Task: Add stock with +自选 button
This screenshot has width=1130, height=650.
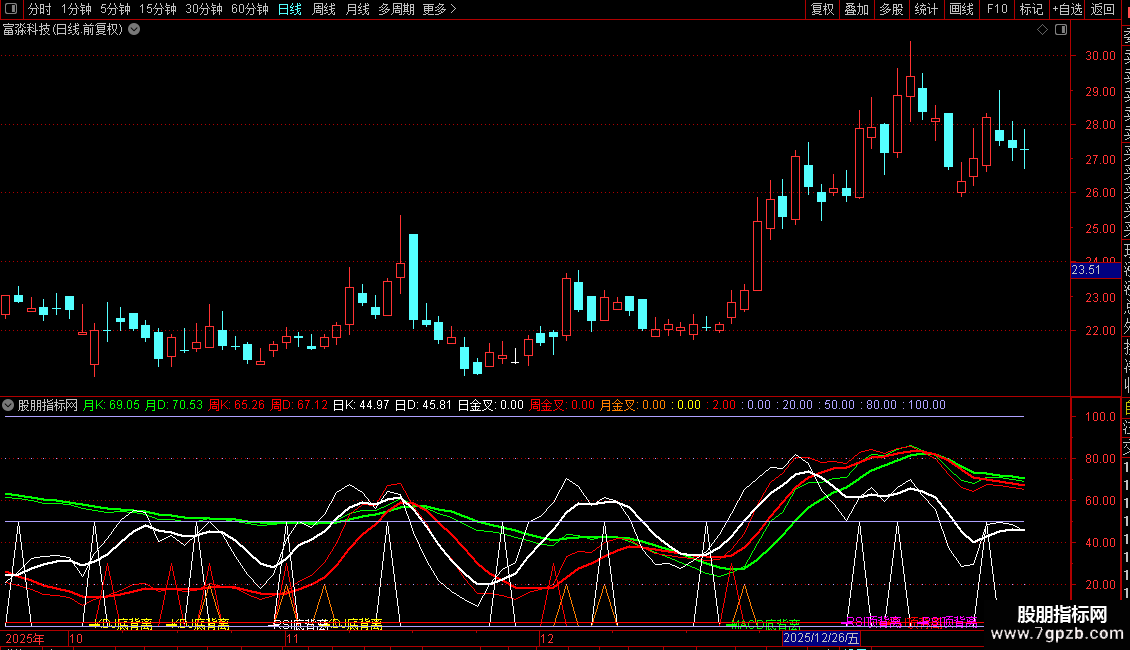Action: [x=1067, y=9]
